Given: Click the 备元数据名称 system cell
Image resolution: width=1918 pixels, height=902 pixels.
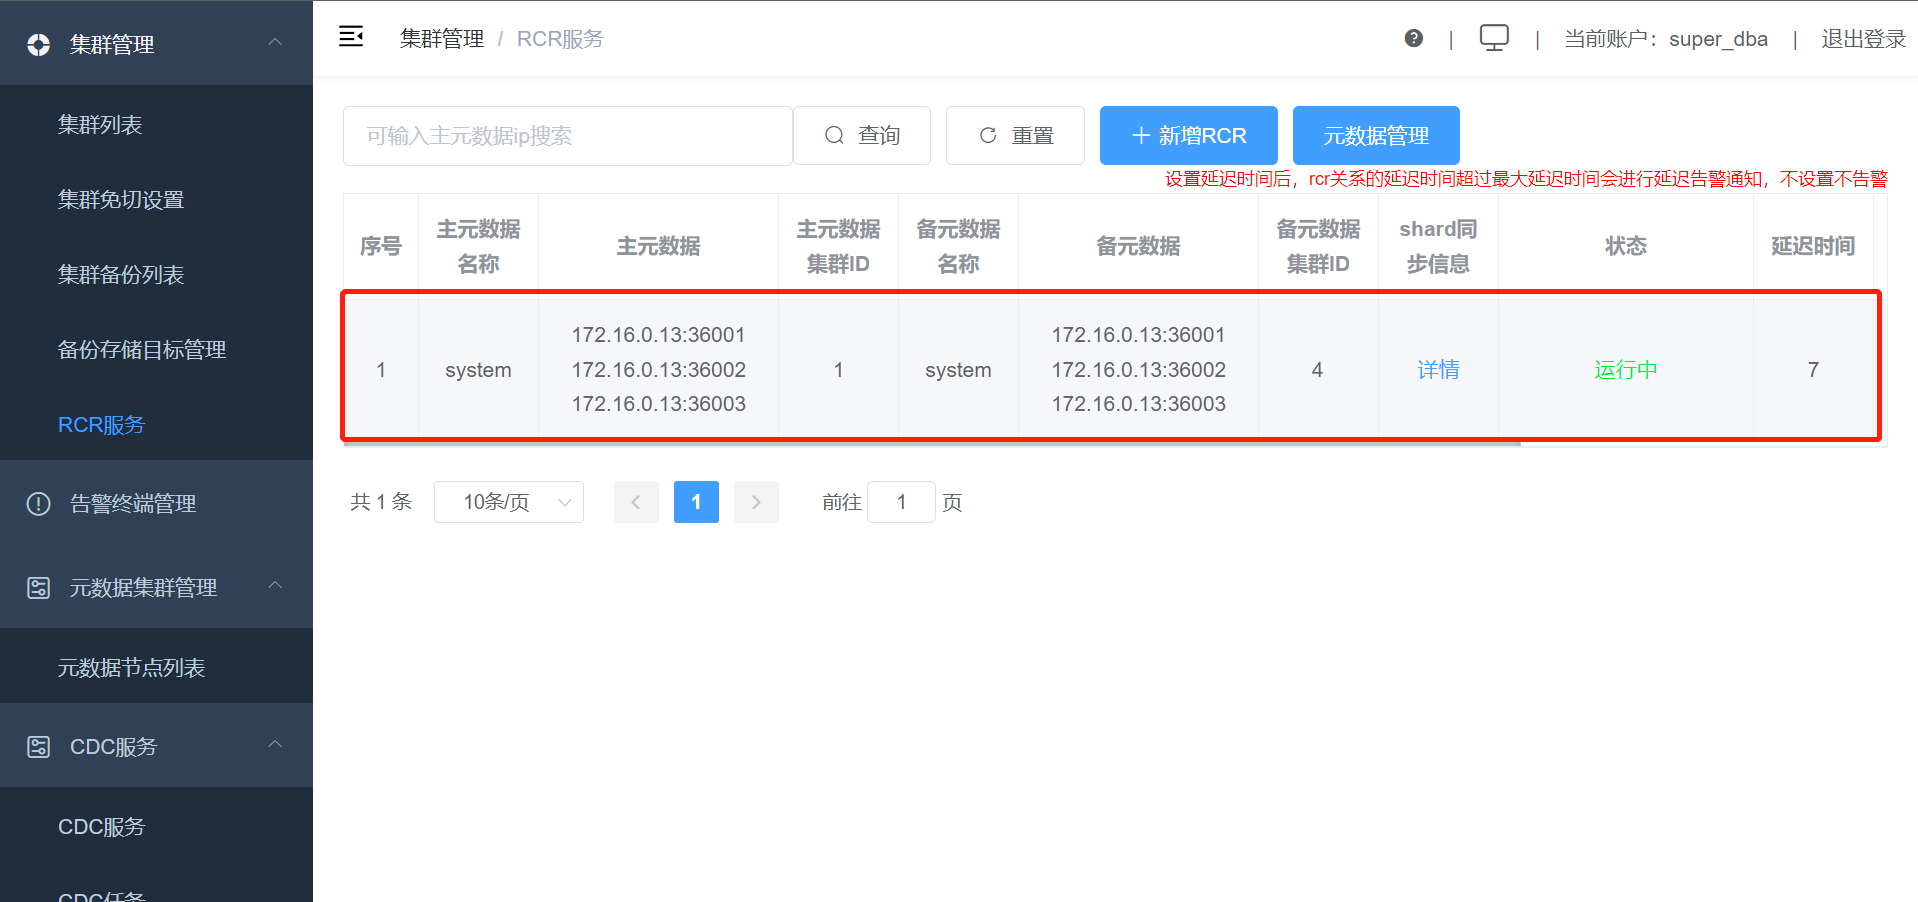Looking at the screenshot, I should click(958, 369).
